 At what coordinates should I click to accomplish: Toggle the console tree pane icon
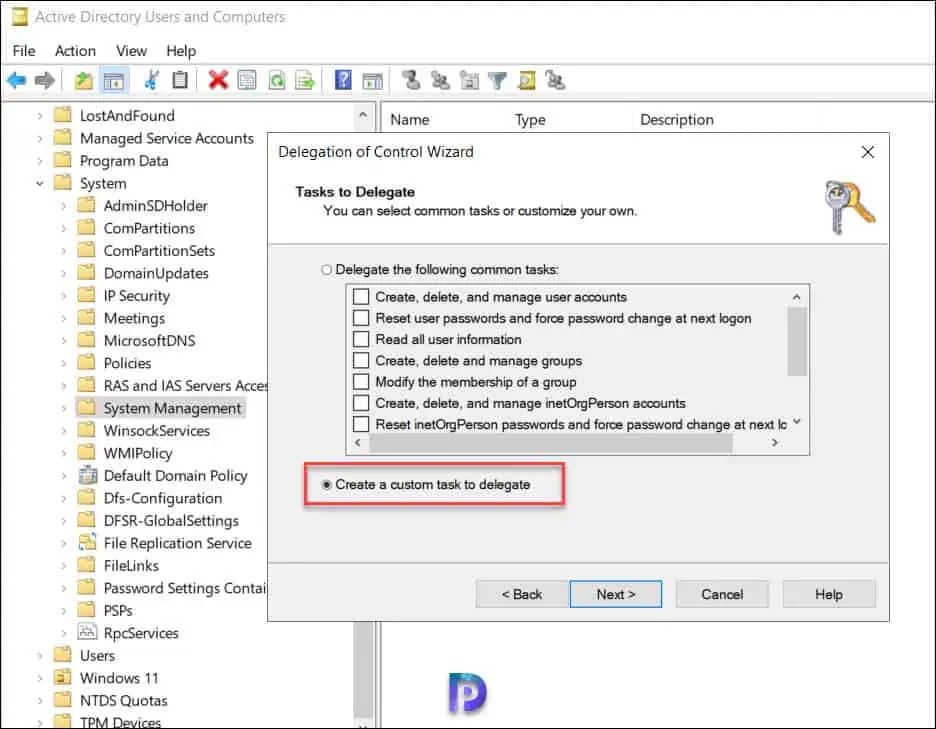[x=113, y=80]
